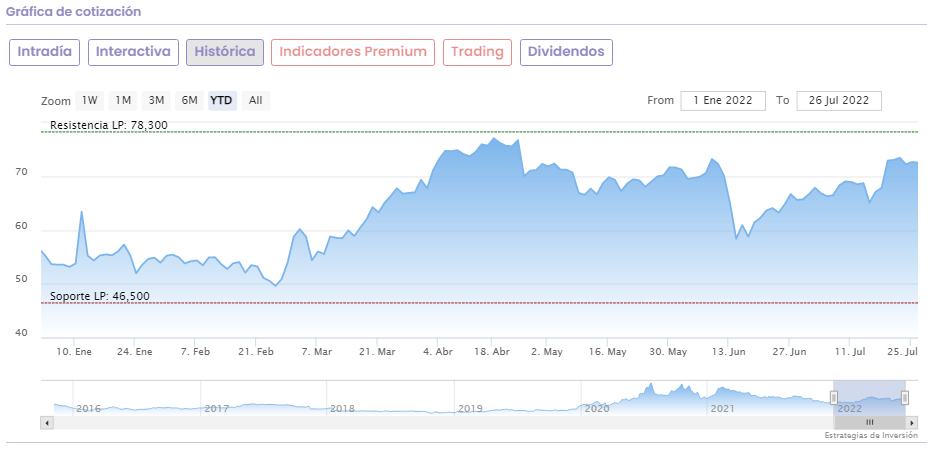
Task: Show All historical data zoom
Action: coord(256,100)
